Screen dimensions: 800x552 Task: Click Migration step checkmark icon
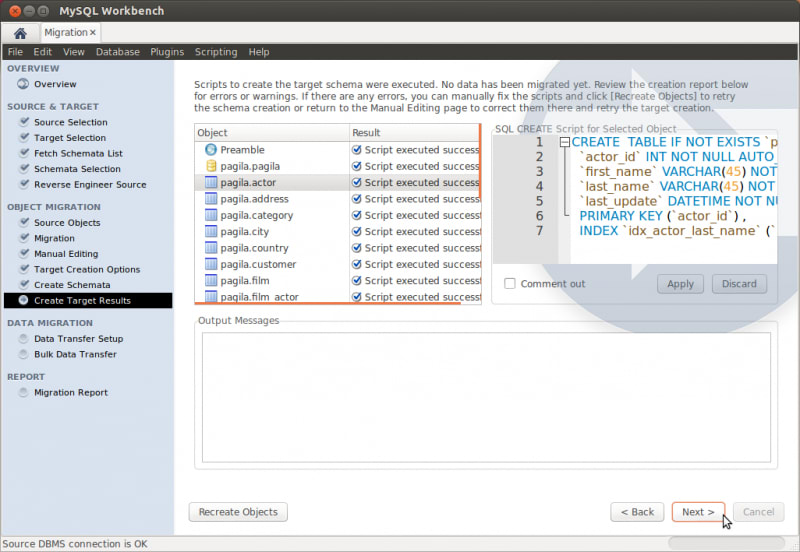click(x=24, y=238)
